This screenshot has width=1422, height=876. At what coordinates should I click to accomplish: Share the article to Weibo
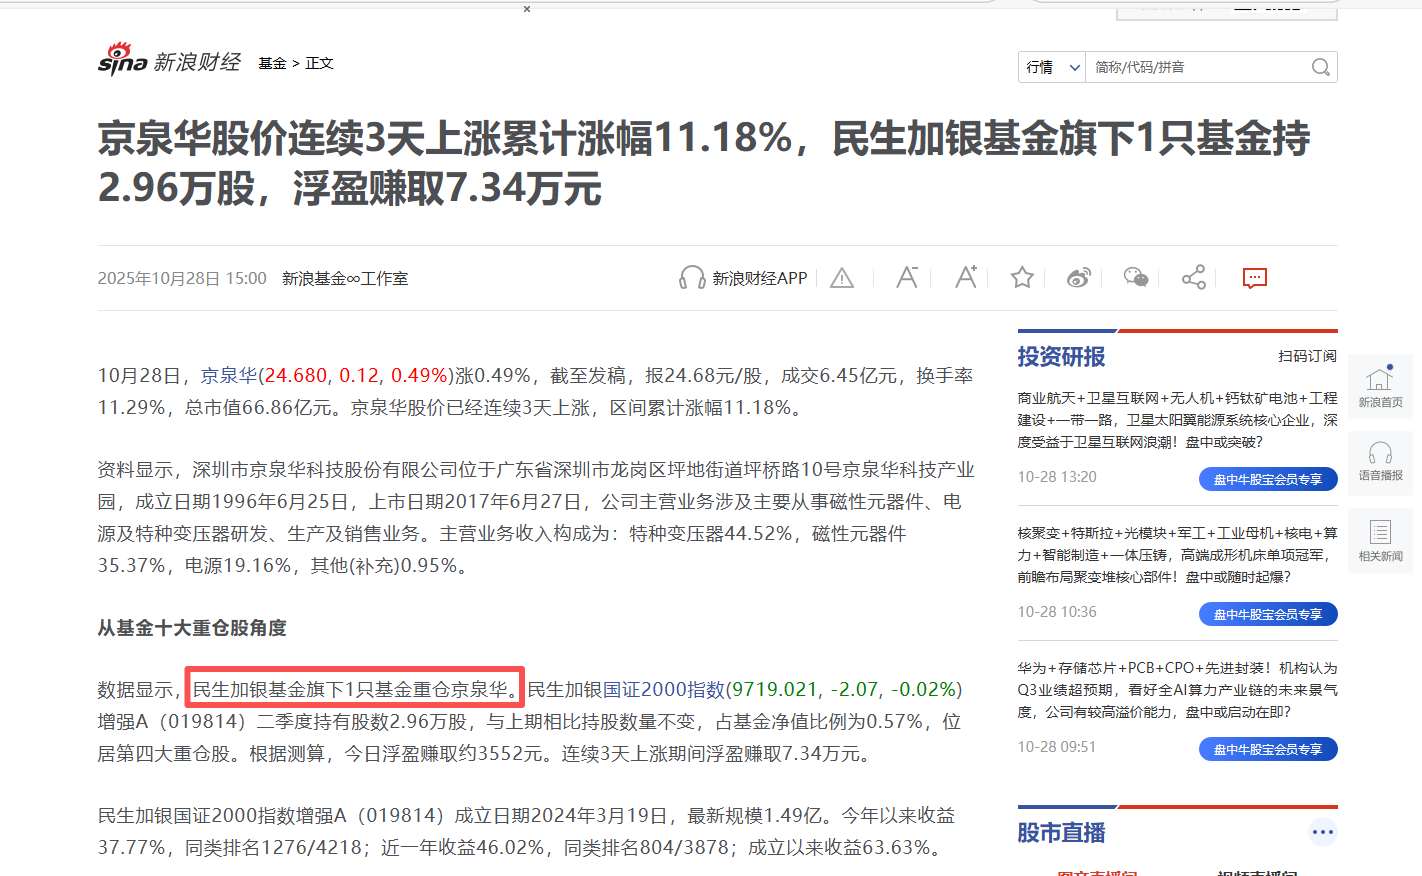click(x=1079, y=278)
